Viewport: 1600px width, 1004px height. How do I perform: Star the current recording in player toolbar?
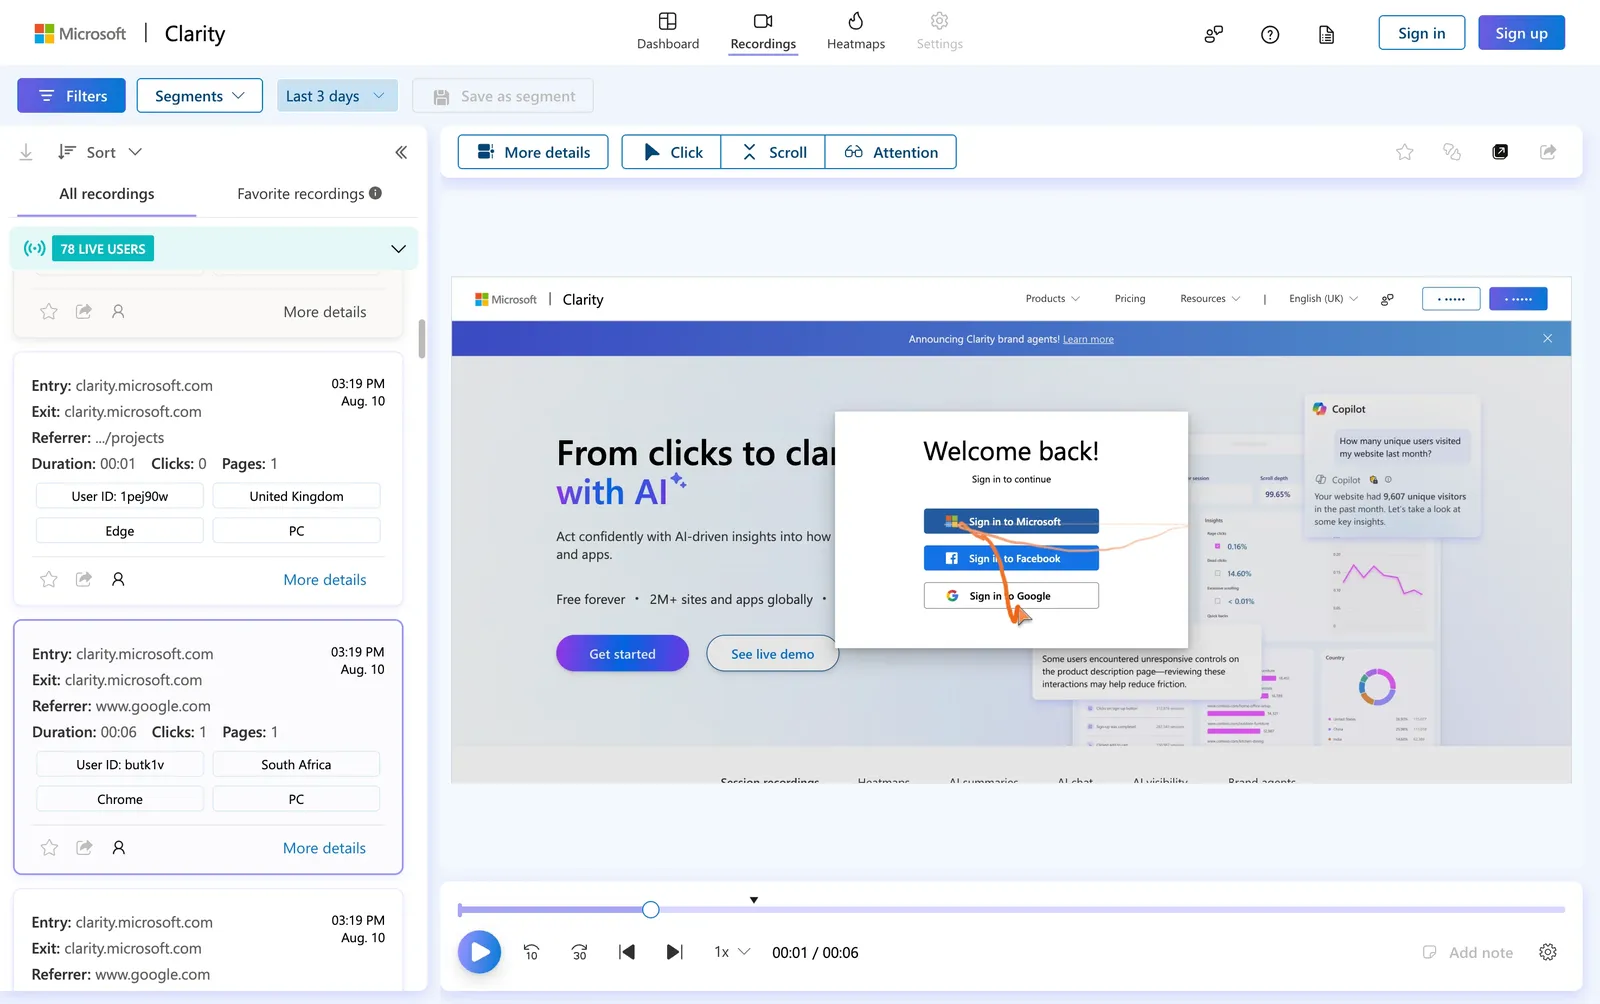[1405, 152]
